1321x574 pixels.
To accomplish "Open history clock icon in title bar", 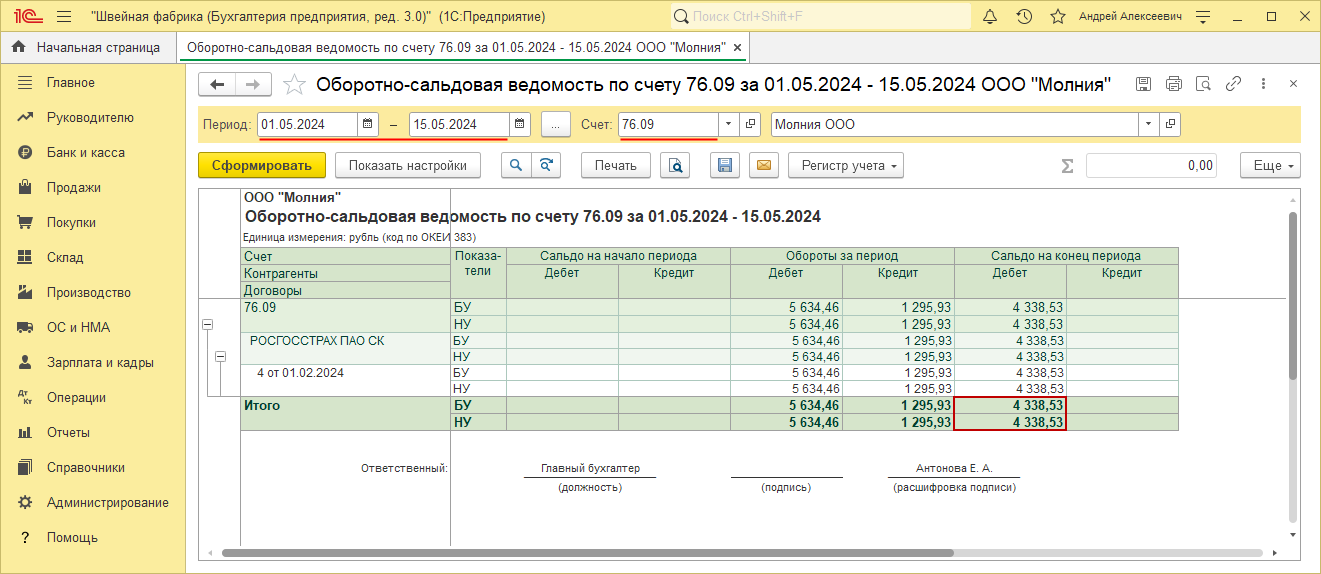I will tap(1024, 17).
